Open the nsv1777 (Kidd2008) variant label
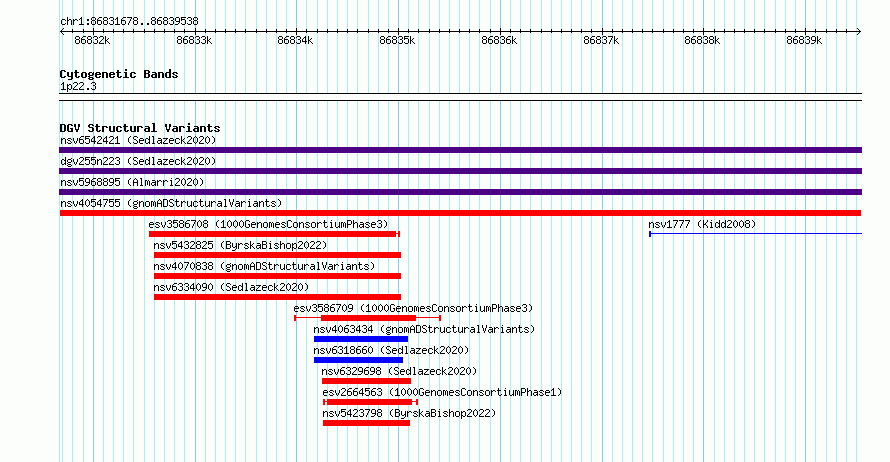Viewport: 890px width, 462px height. pos(702,224)
